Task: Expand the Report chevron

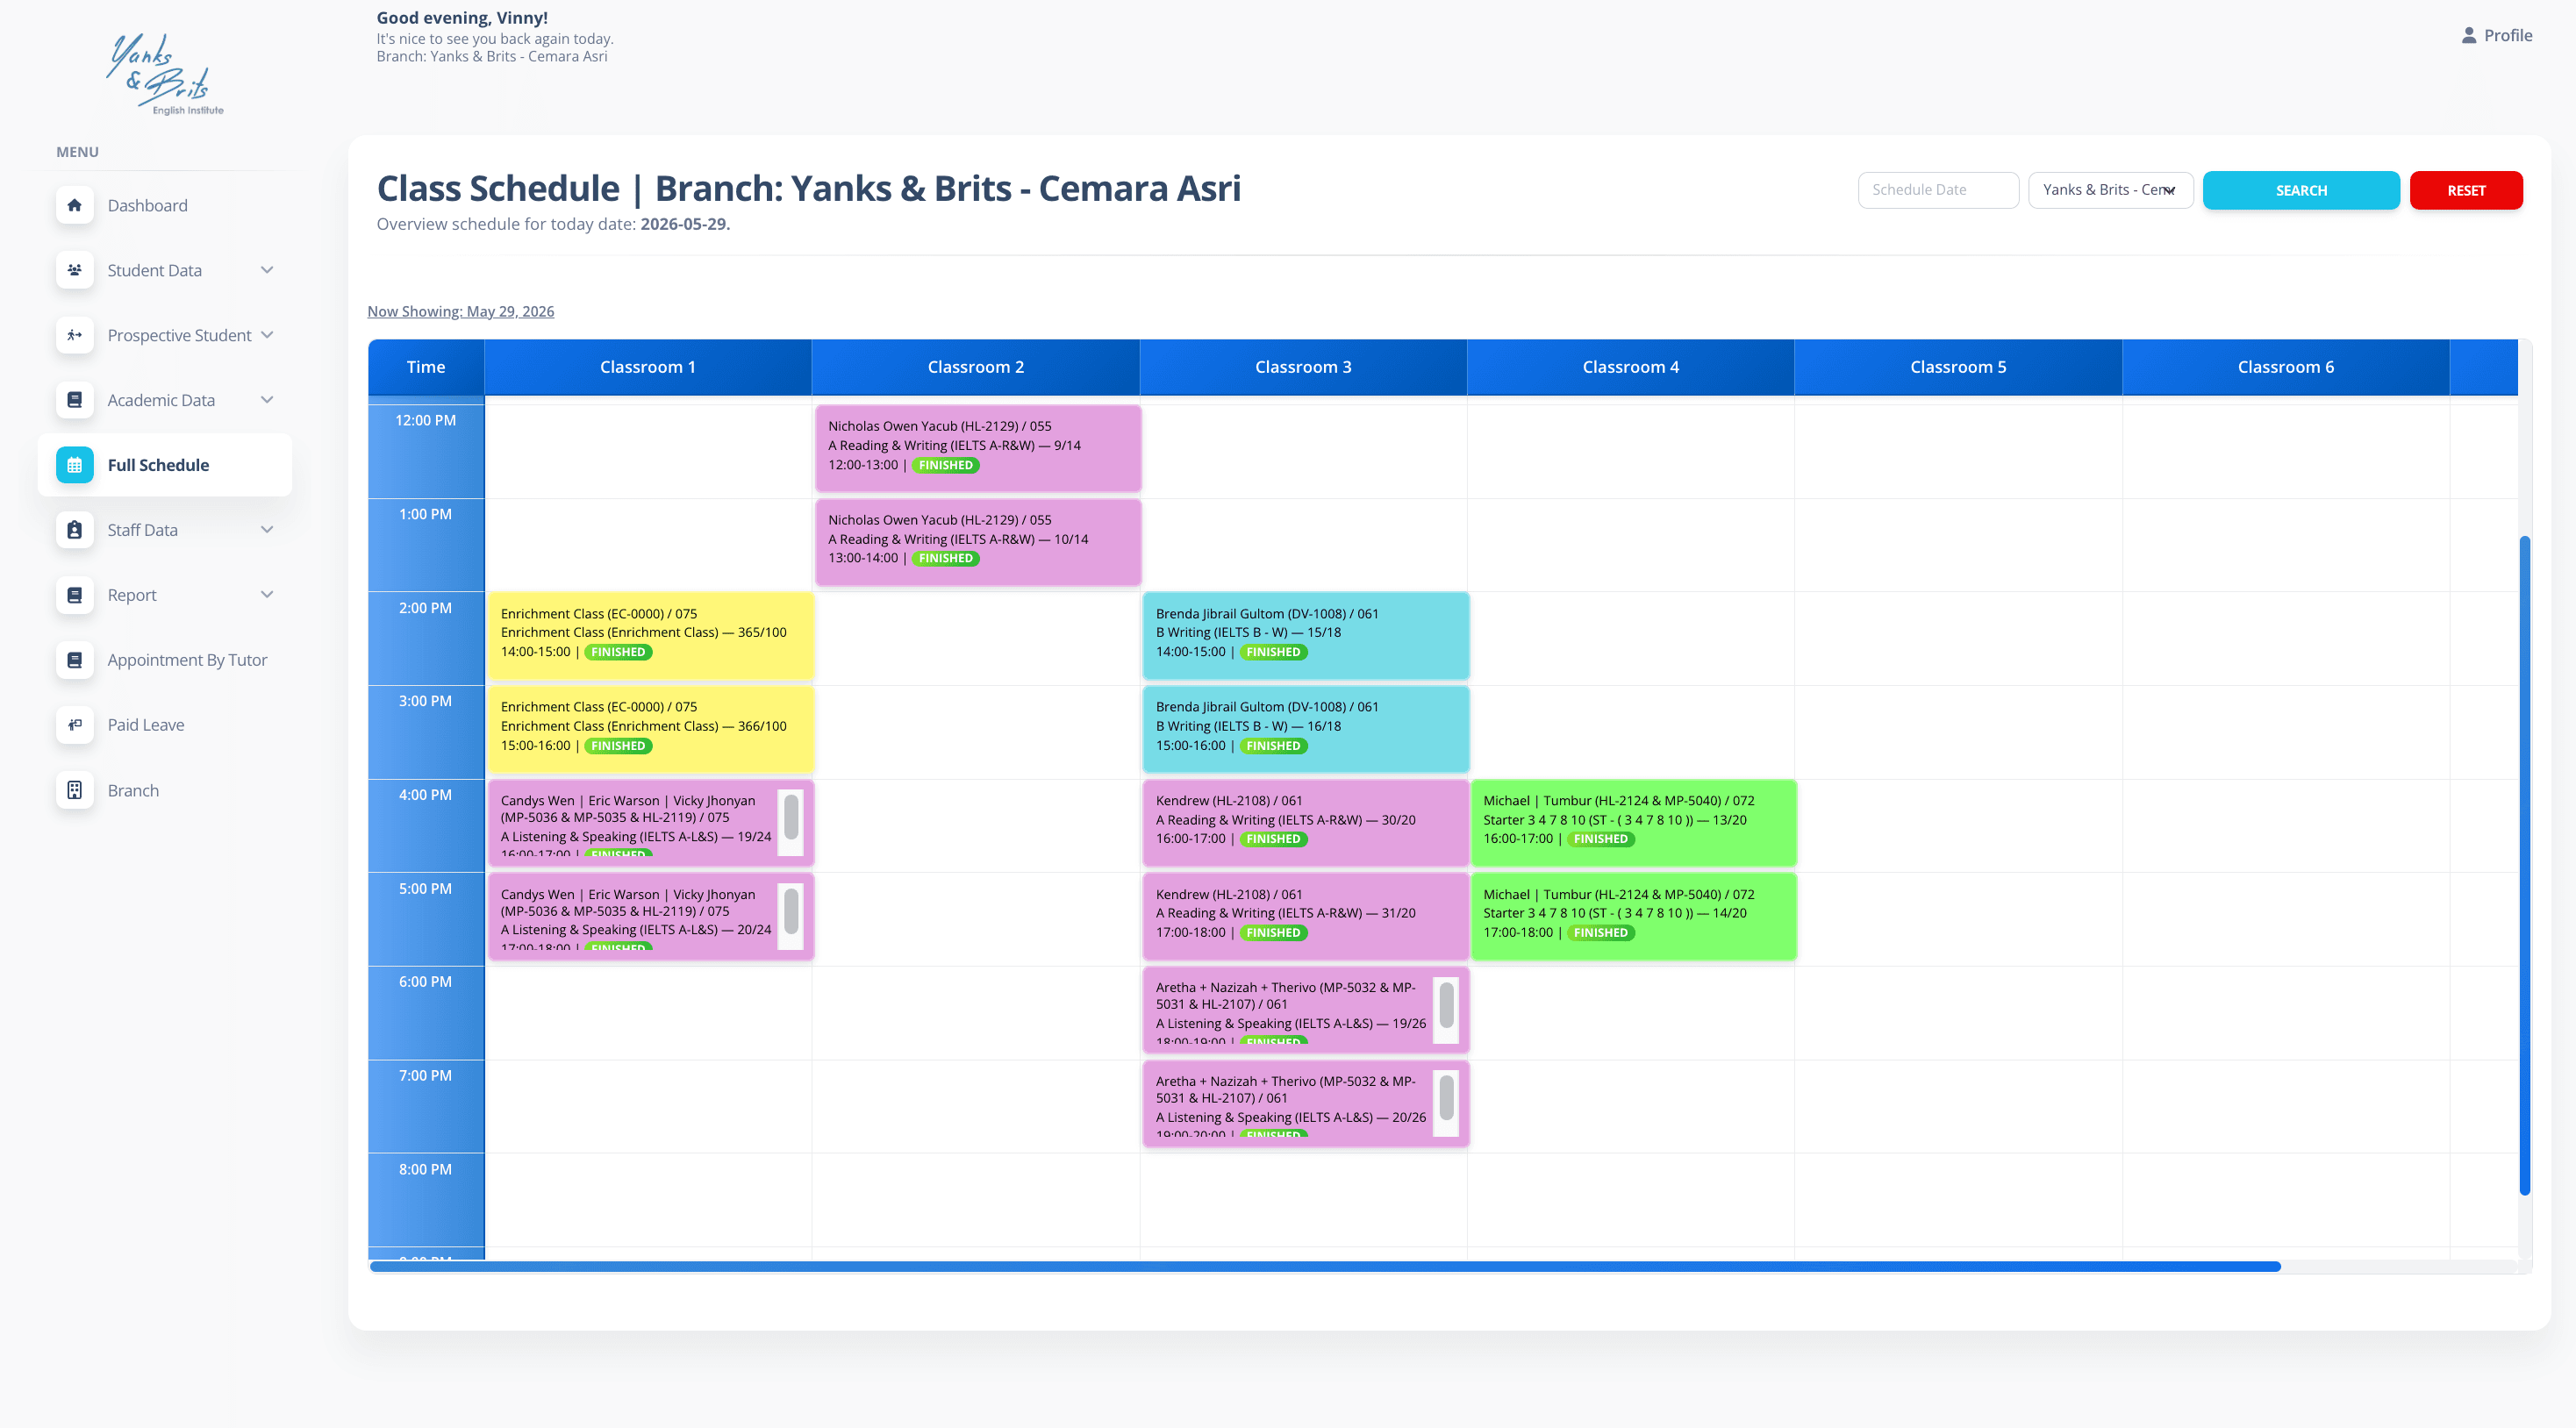Action: tap(267, 595)
